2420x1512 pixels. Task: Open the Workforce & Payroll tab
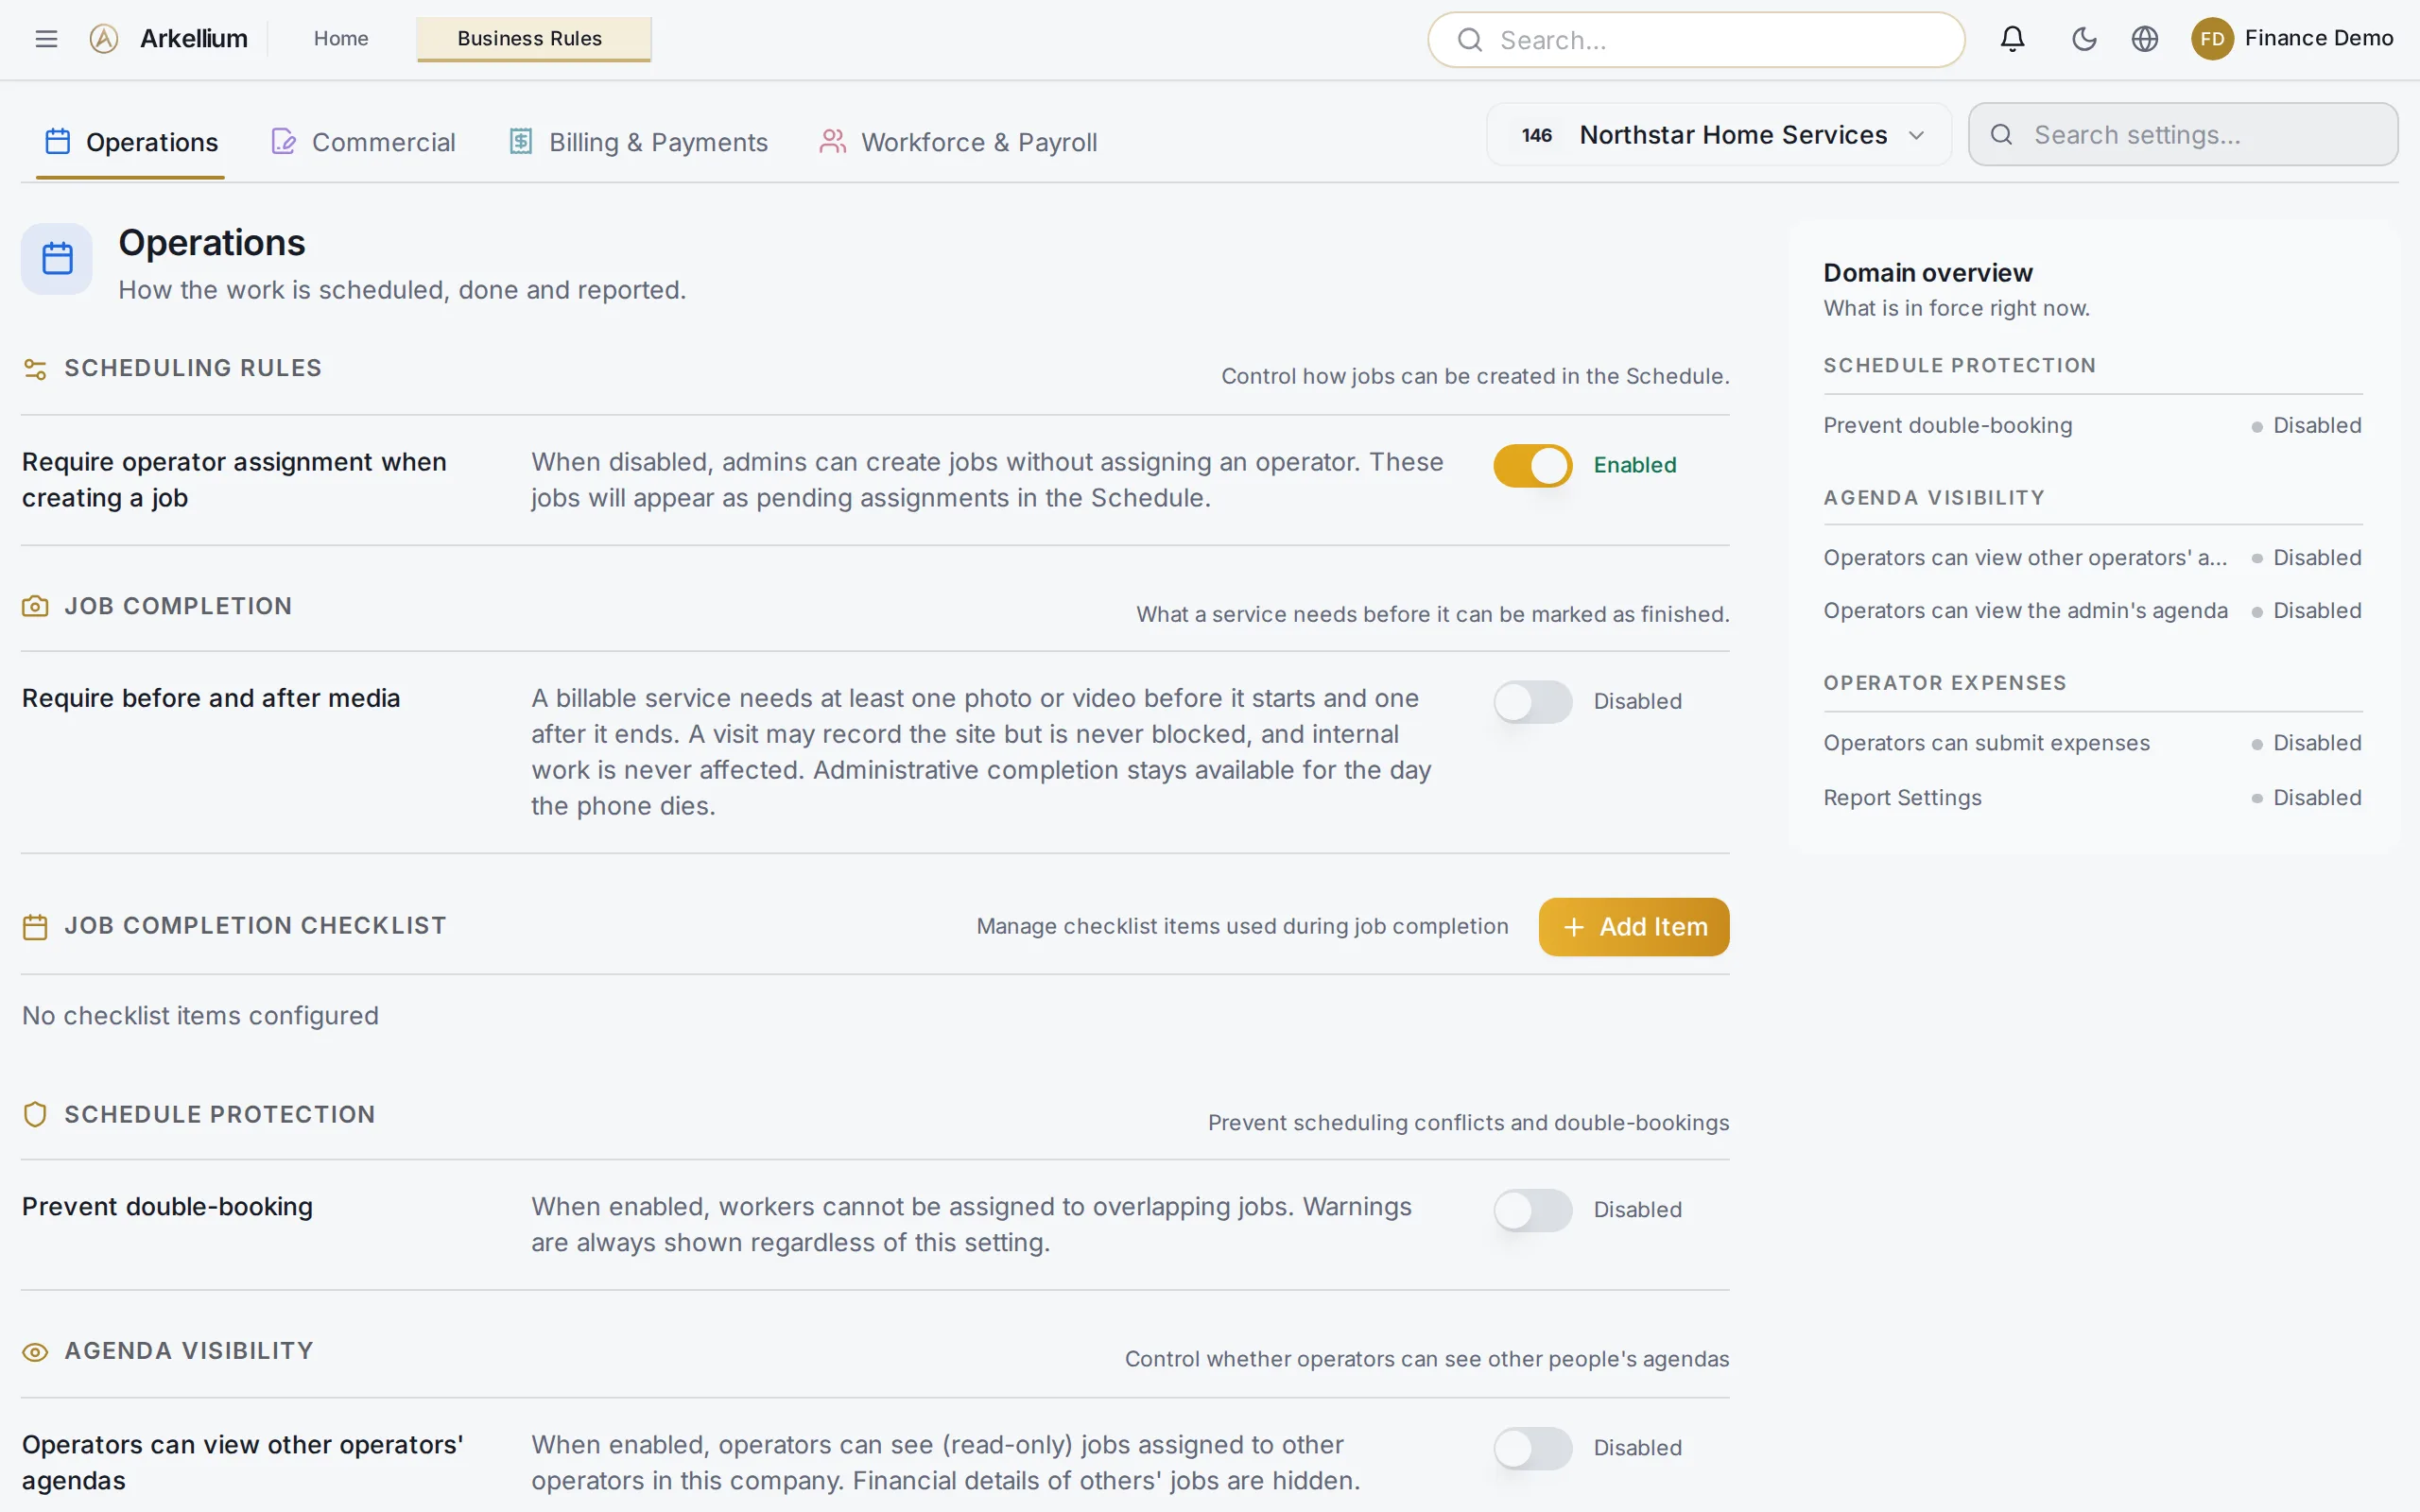tap(958, 142)
